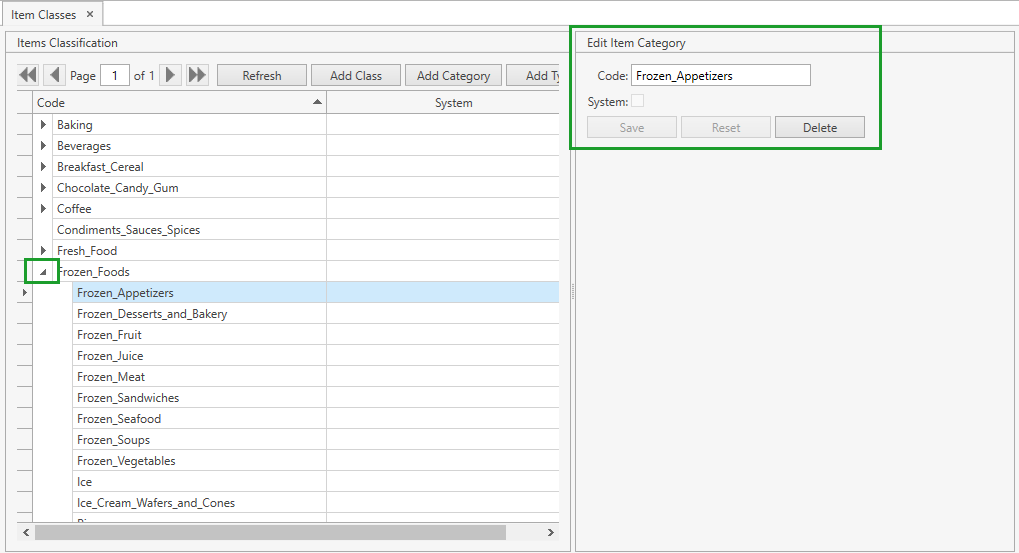Switch to the Item Classes tab
Image resolution: width=1019 pixels, height=553 pixels.
coord(44,14)
